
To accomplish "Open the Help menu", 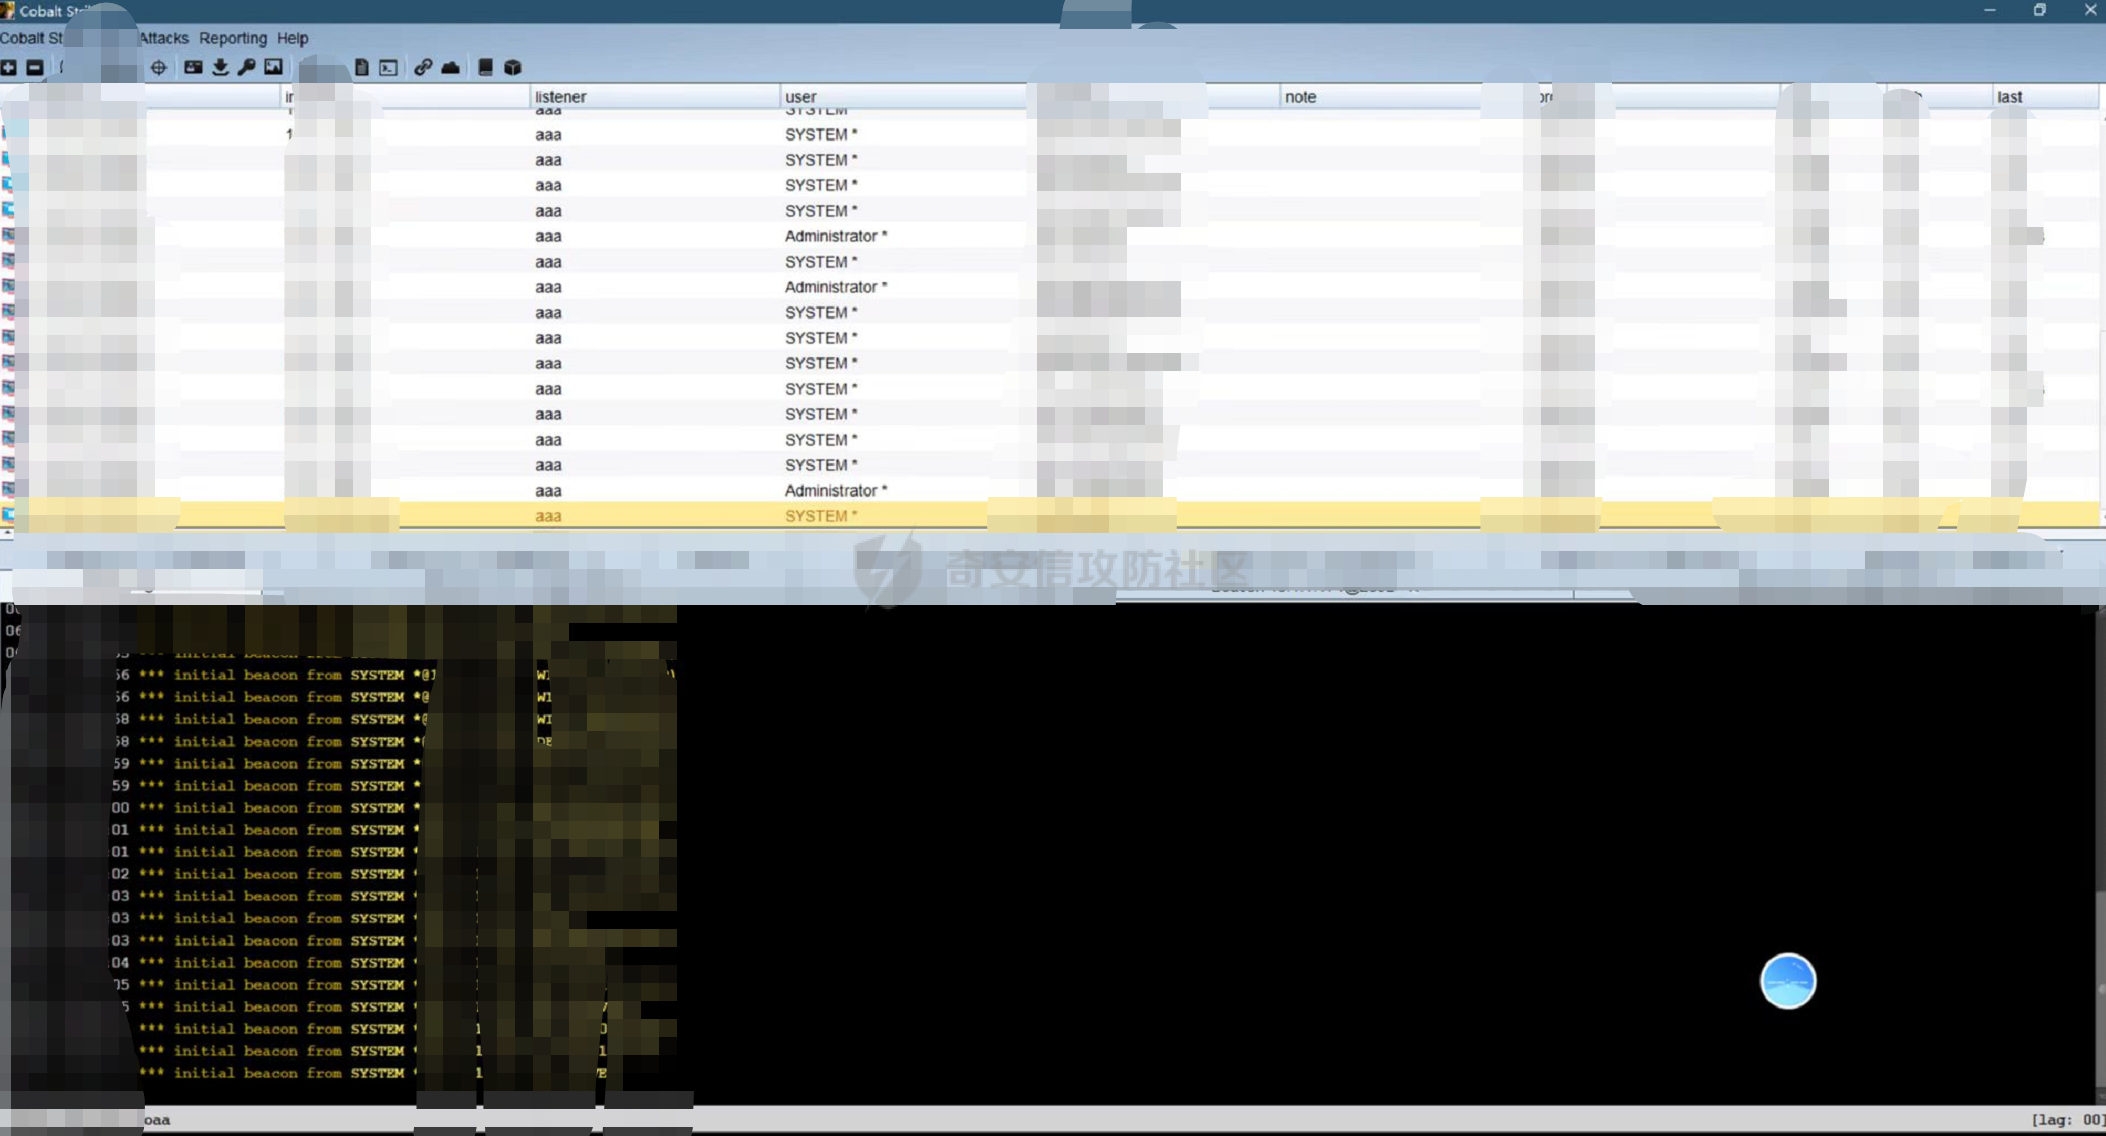I will pos(292,38).
